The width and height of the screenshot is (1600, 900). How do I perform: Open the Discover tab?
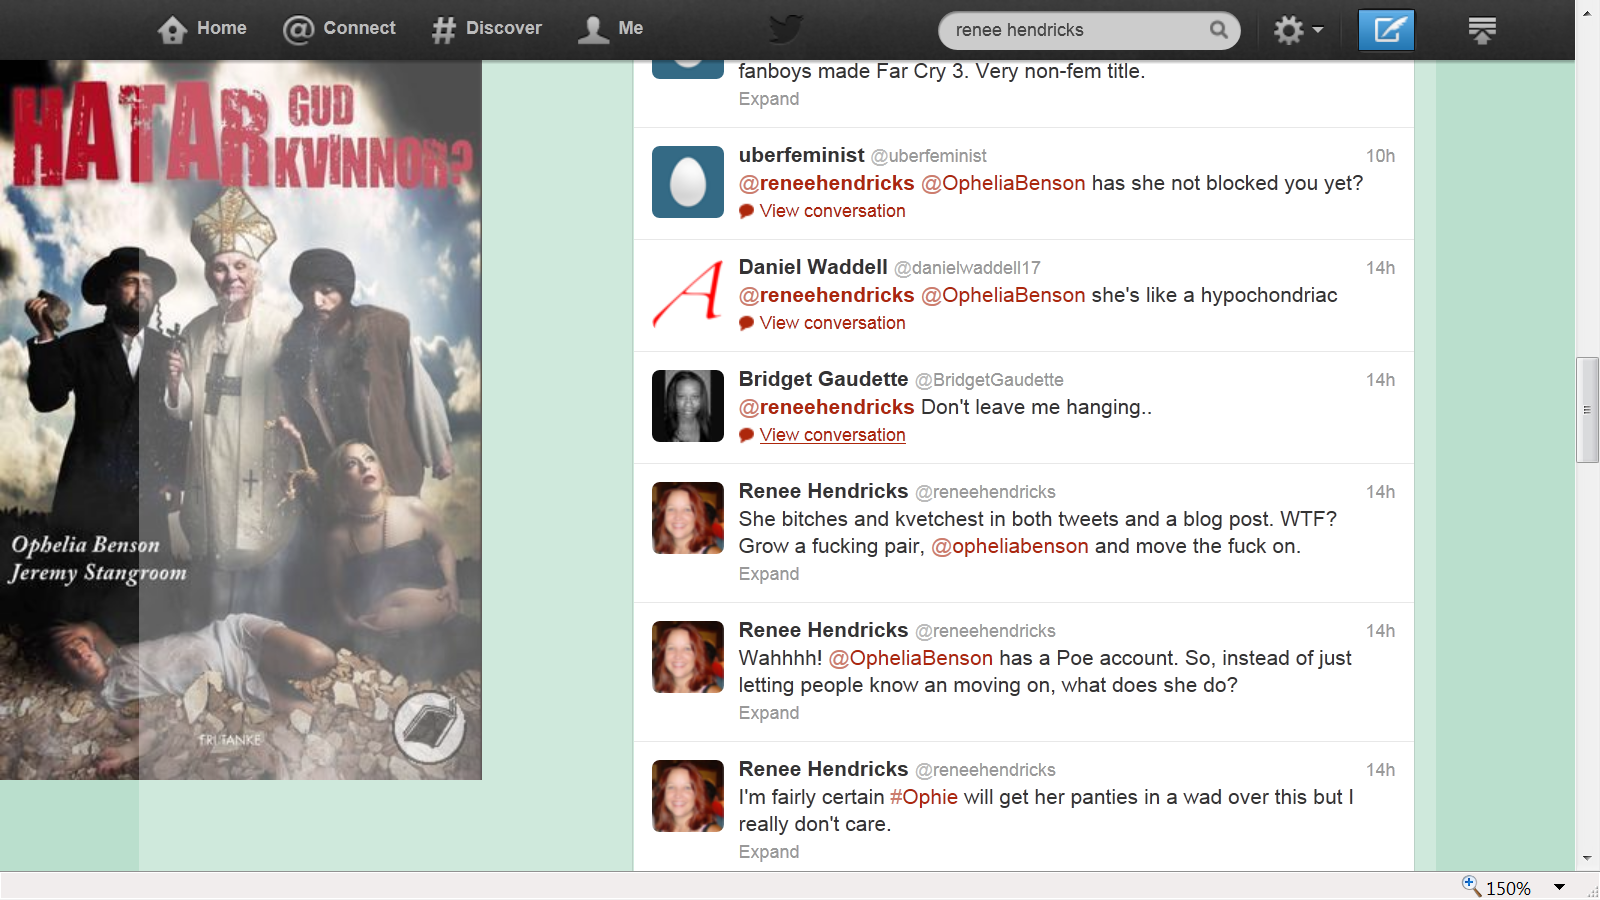(487, 29)
